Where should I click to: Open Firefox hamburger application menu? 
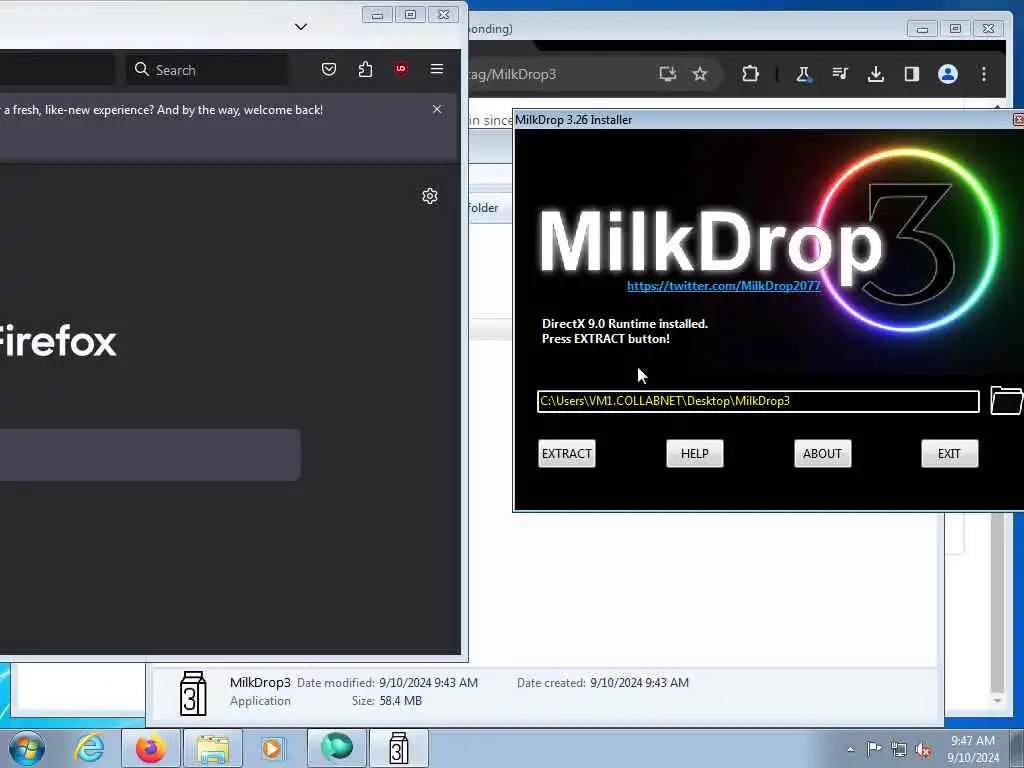pos(437,69)
